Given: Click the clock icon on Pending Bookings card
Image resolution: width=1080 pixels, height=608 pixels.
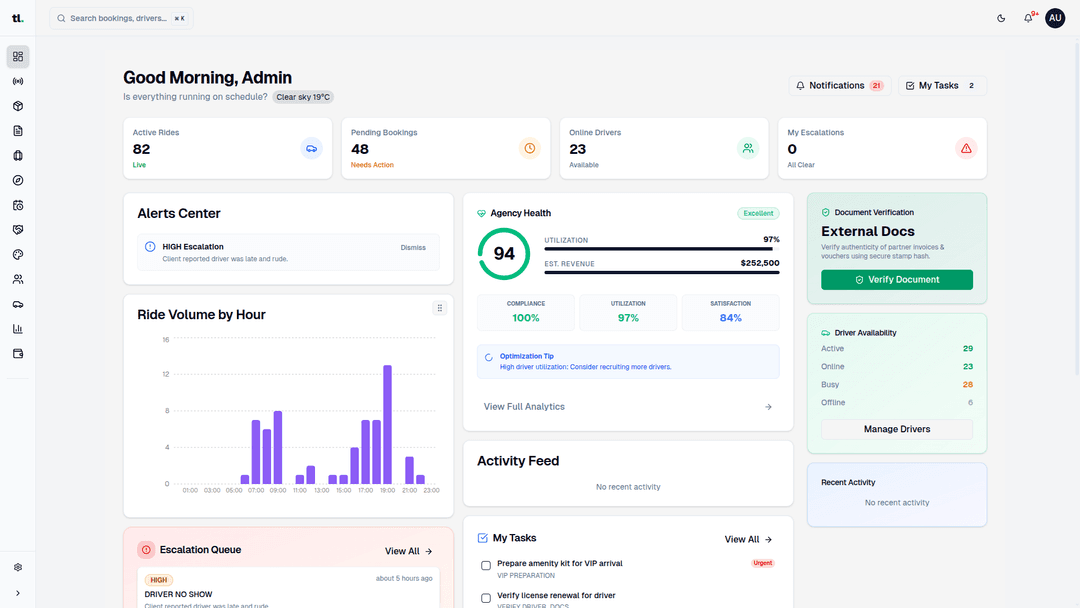Looking at the screenshot, I should point(529,148).
